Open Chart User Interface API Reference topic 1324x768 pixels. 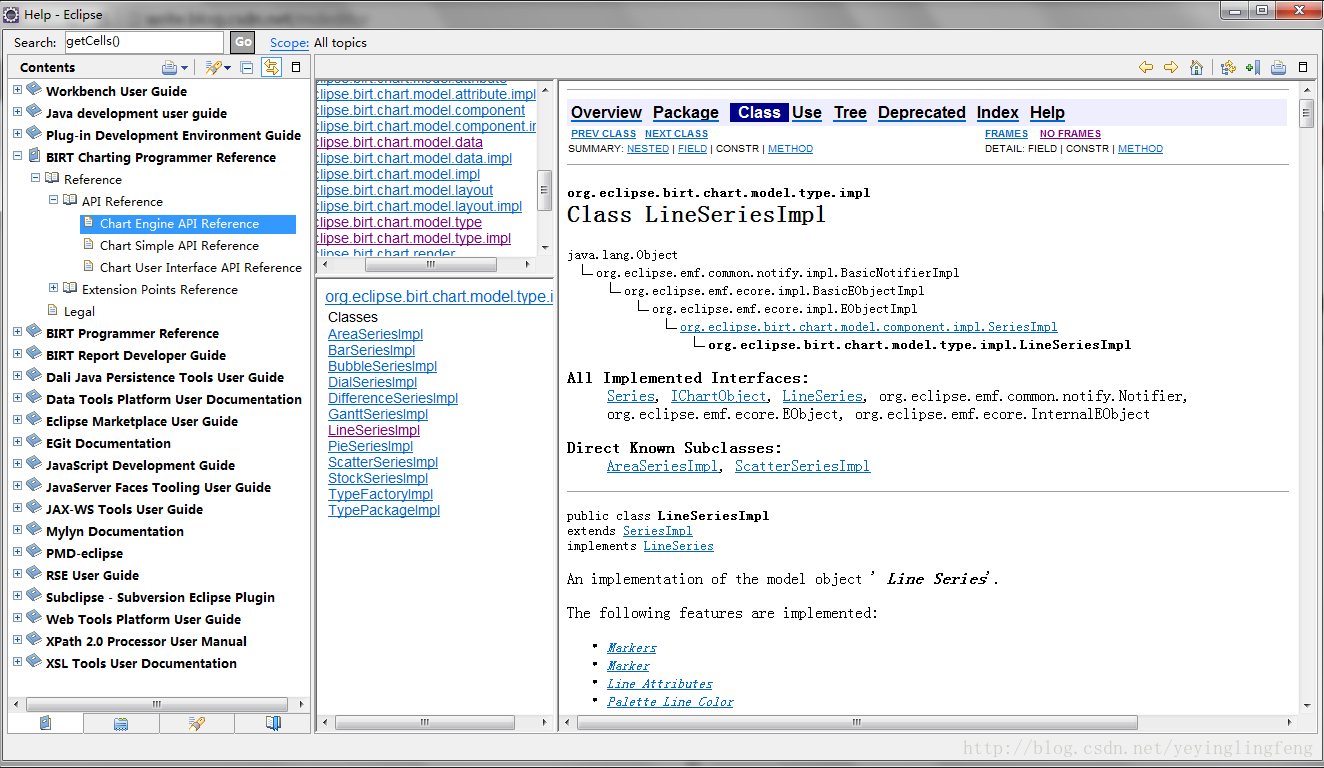pyautogui.click(x=200, y=268)
